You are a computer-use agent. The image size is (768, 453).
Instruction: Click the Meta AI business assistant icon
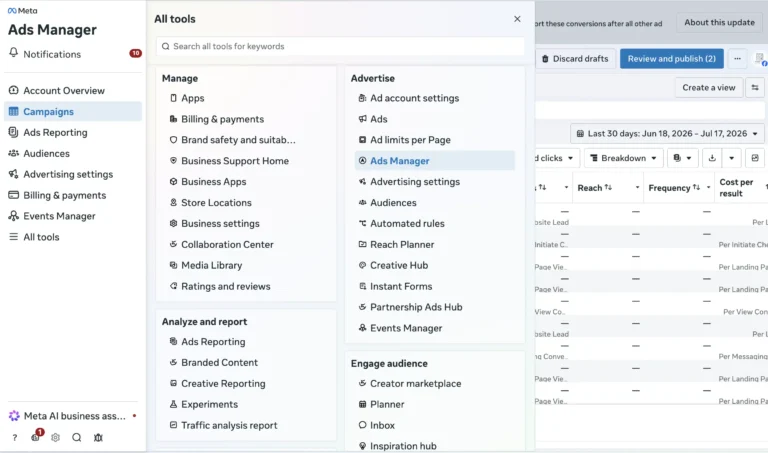click(x=14, y=416)
